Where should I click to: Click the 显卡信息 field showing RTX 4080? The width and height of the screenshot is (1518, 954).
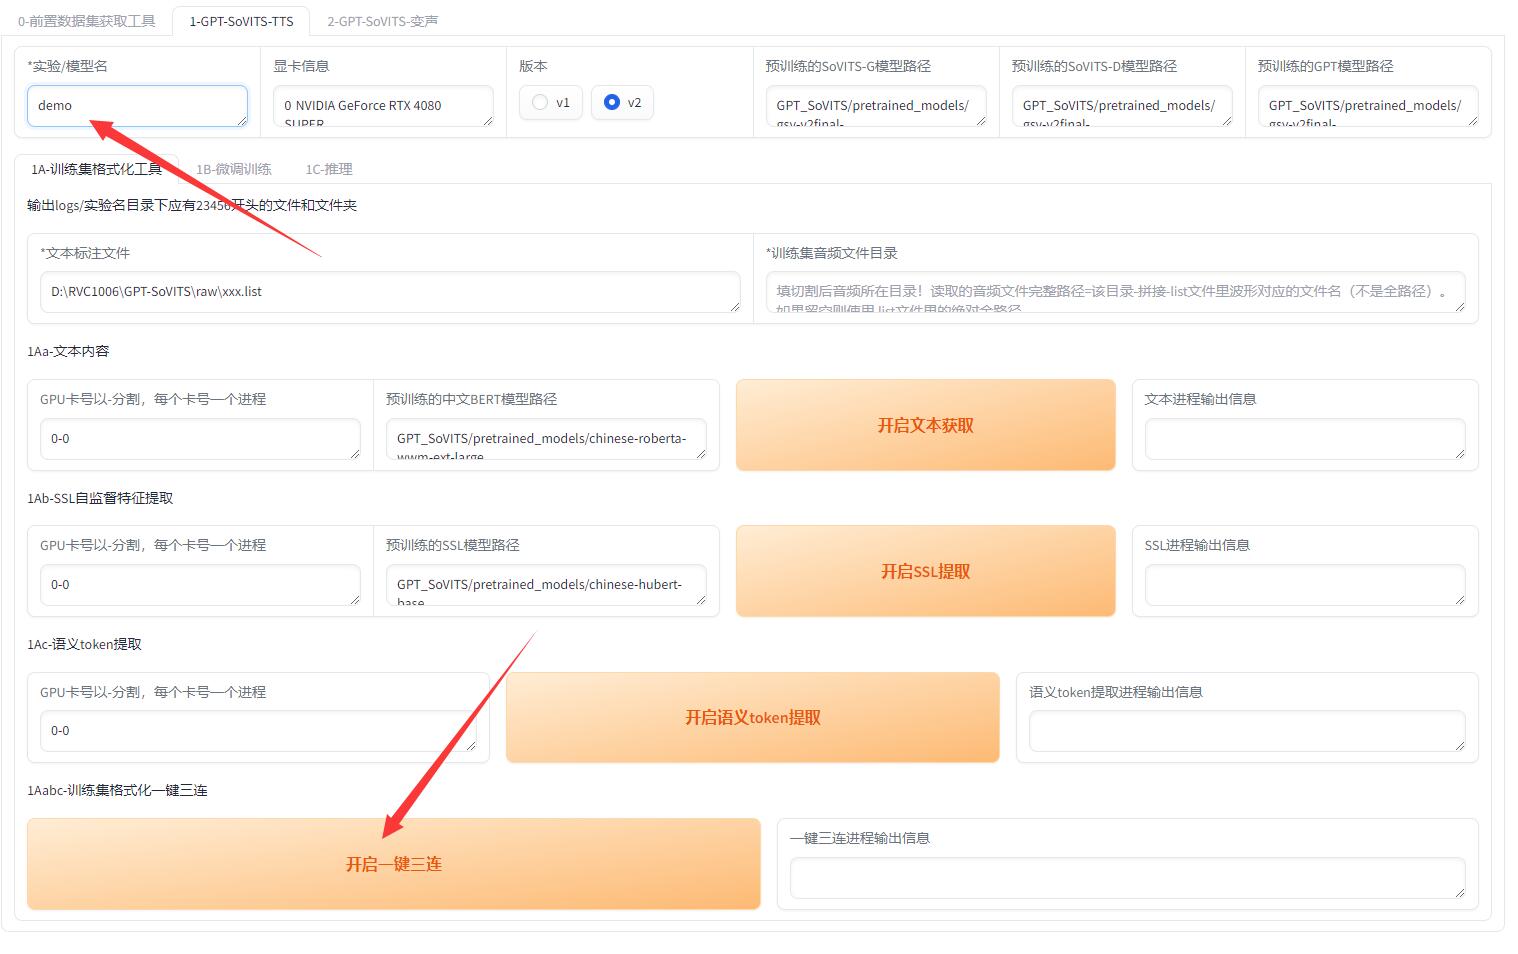click(x=383, y=106)
